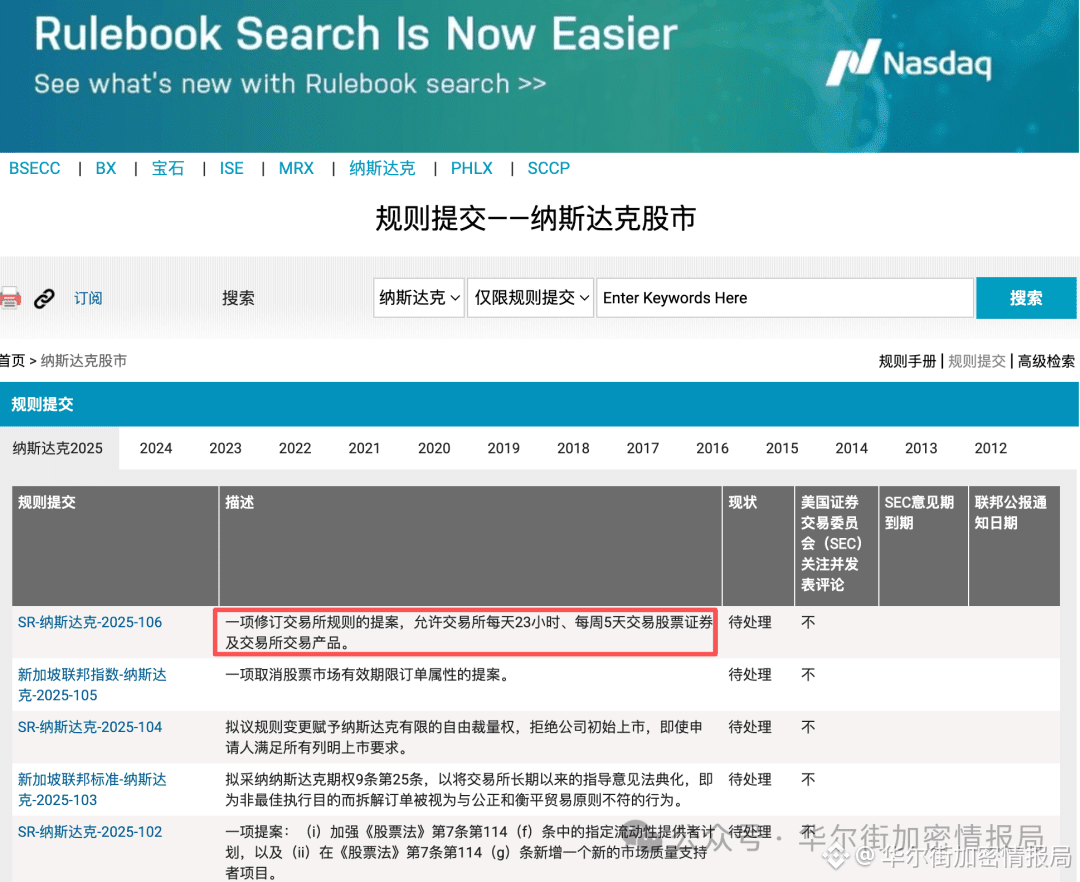Open filing 新加坡联邦标准-纳斯达克-2025-103
The width and height of the screenshot is (1080, 882).
point(92,790)
